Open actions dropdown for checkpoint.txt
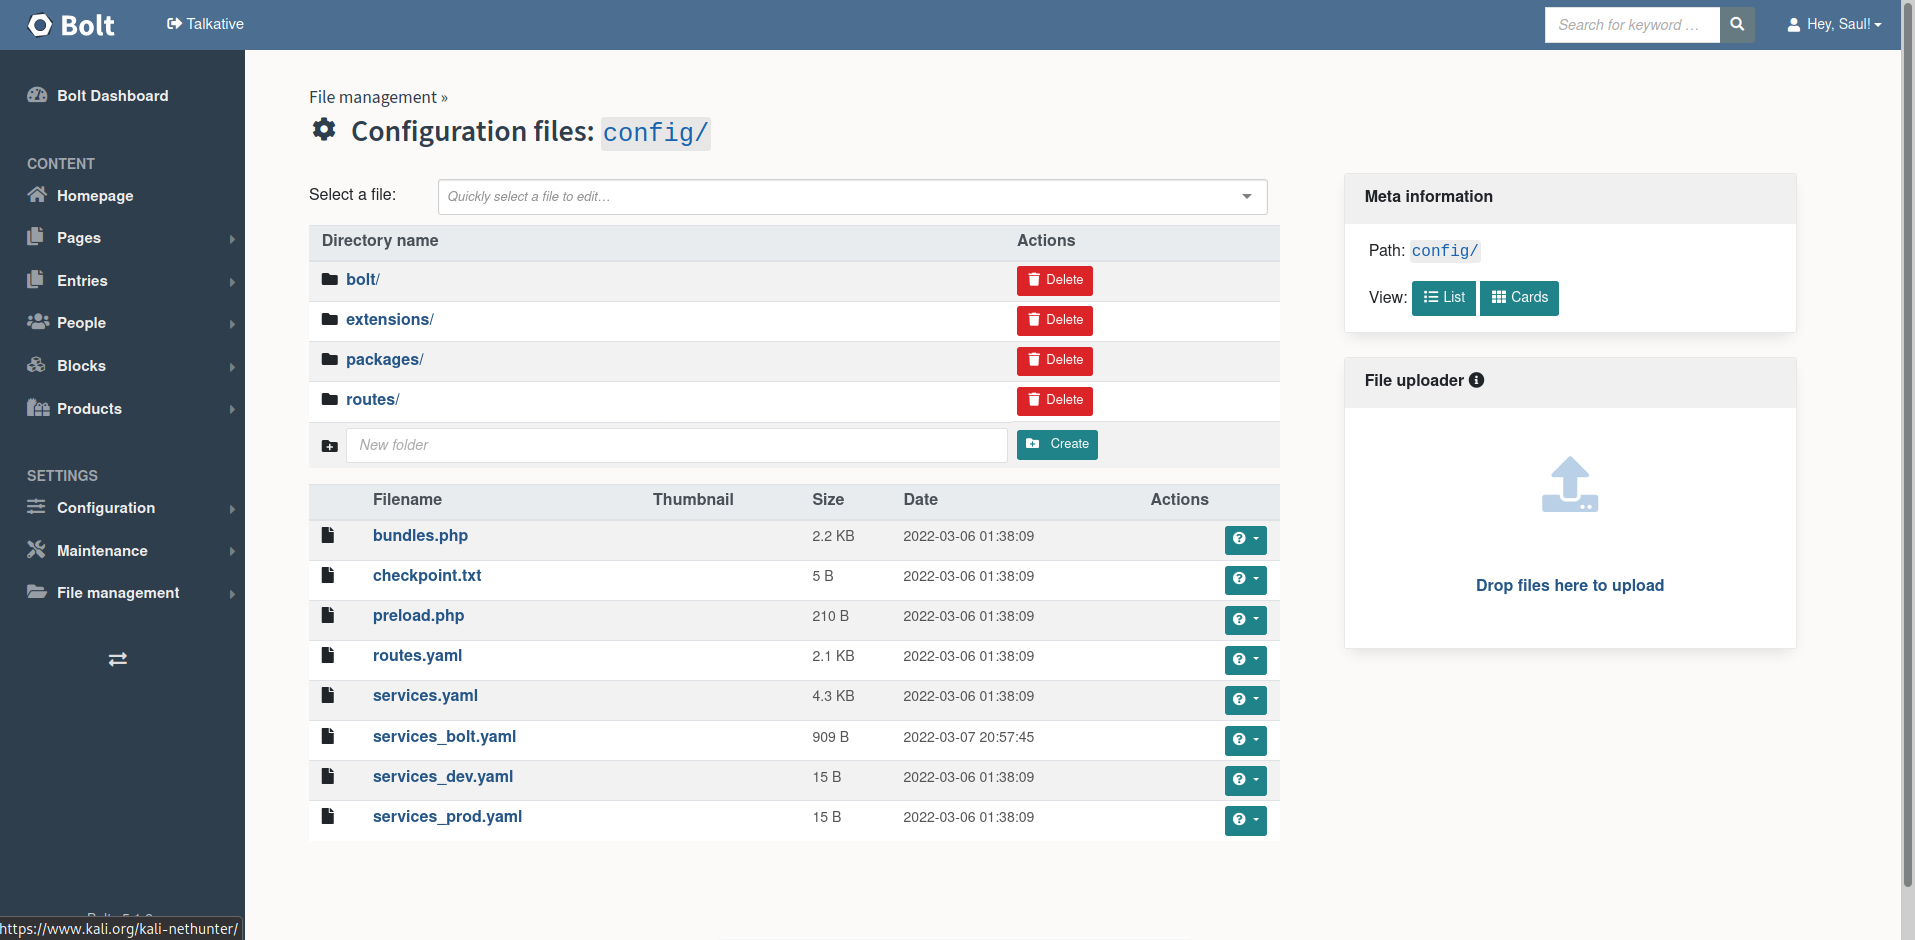The width and height of the screenshot is (1915, 940). pos(1245,580)
